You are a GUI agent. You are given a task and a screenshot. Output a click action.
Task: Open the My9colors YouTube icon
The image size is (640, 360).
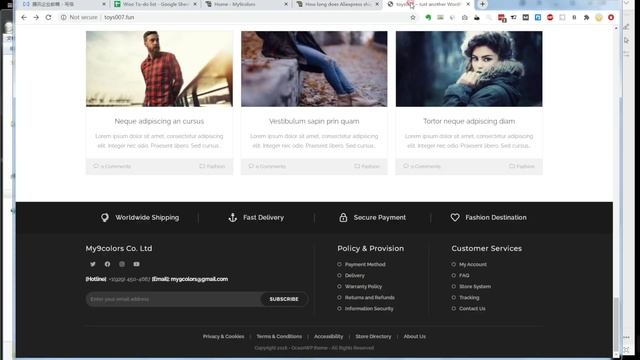point(136,264)
